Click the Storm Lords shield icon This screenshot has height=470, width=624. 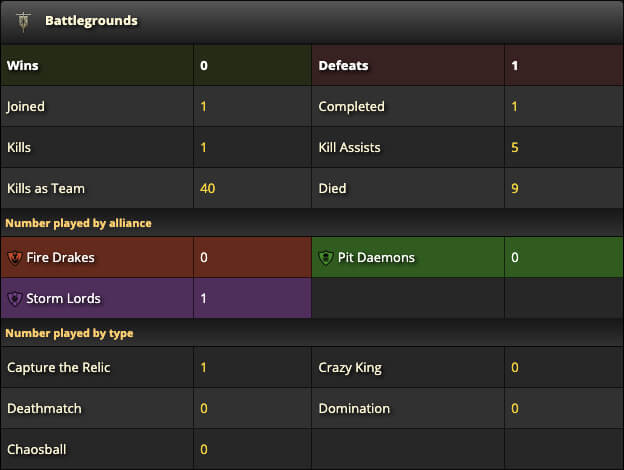click(15, 298)
